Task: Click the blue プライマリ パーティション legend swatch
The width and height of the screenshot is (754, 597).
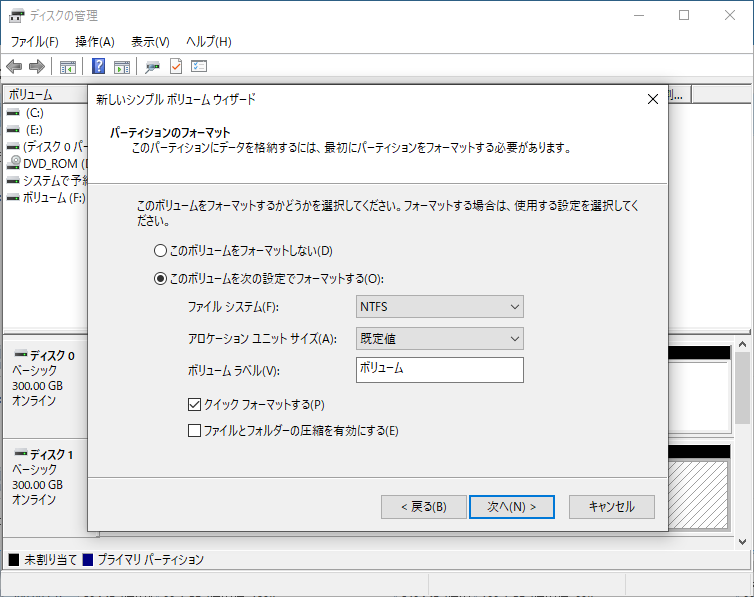Action: click(x=88, y=560)
